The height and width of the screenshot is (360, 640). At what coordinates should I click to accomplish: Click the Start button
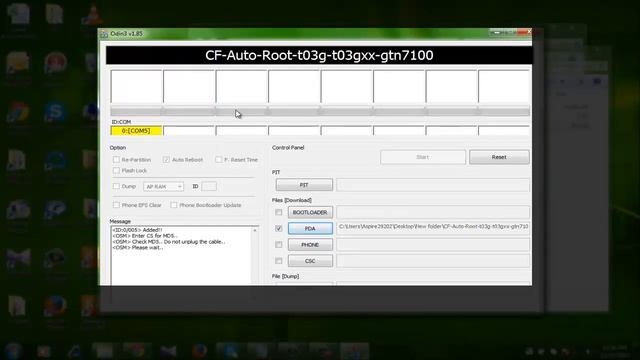422,157
